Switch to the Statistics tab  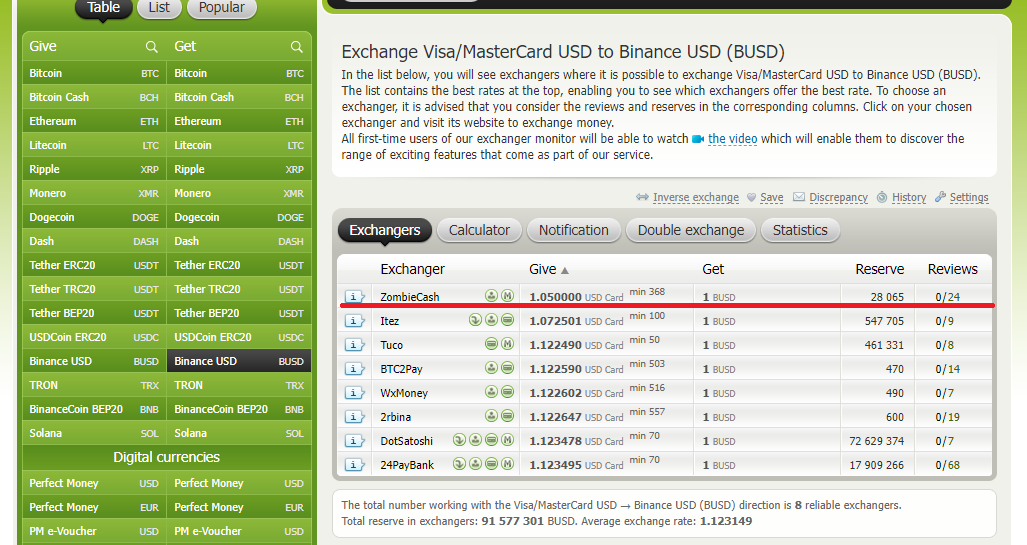[800, 230]
